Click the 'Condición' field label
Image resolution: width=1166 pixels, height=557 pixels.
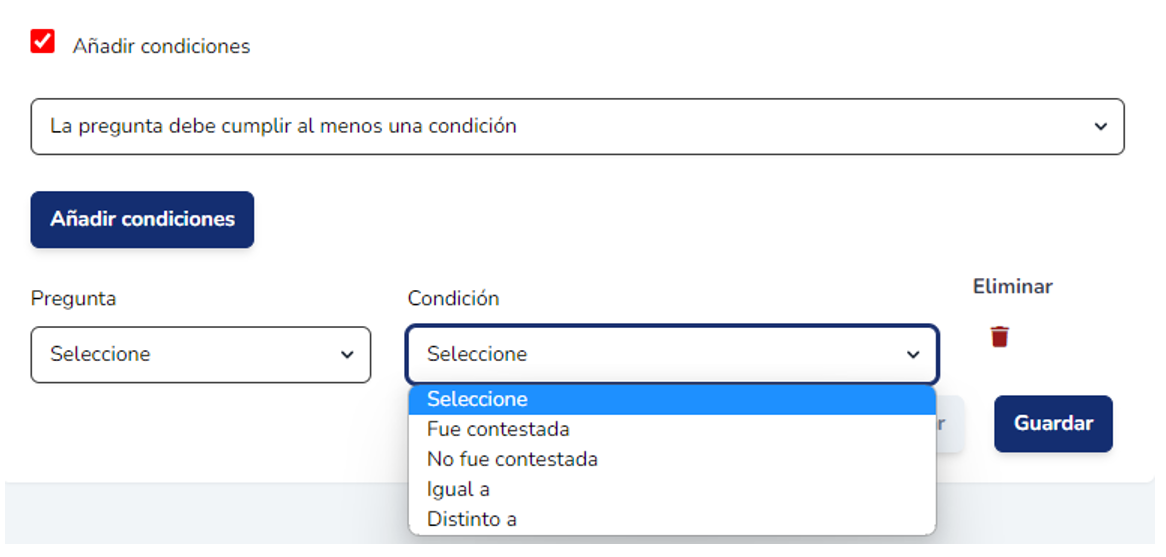click(x=453, y=298)
